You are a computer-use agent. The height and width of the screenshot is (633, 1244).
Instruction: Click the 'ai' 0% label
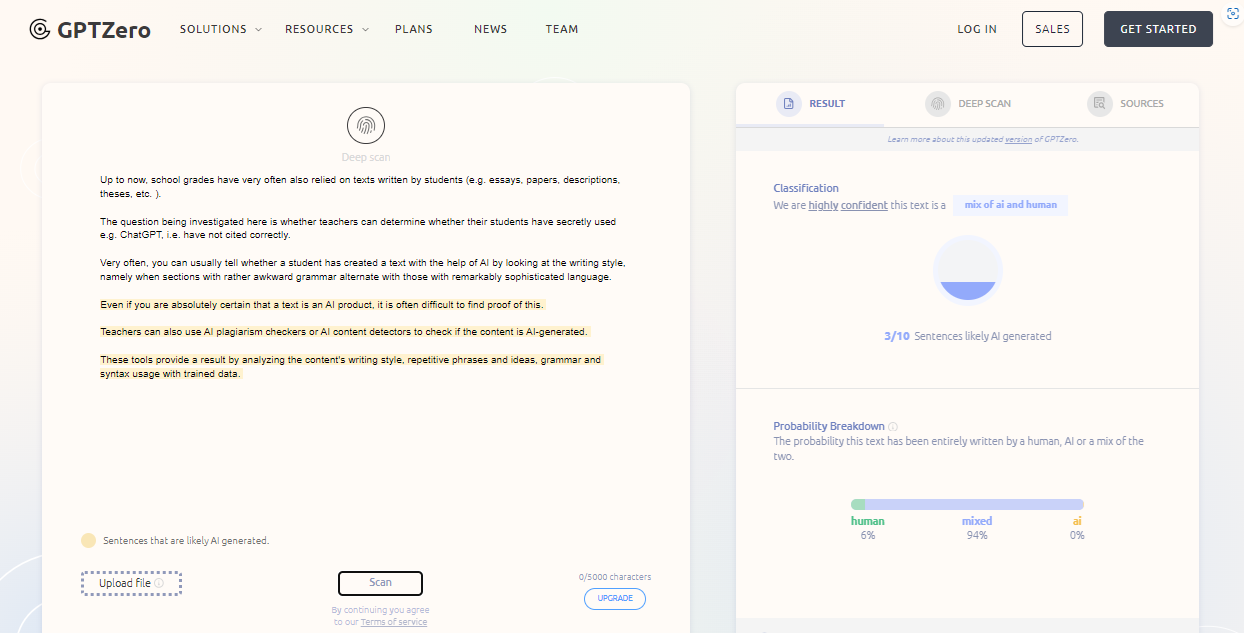[x=1077, y=528]
